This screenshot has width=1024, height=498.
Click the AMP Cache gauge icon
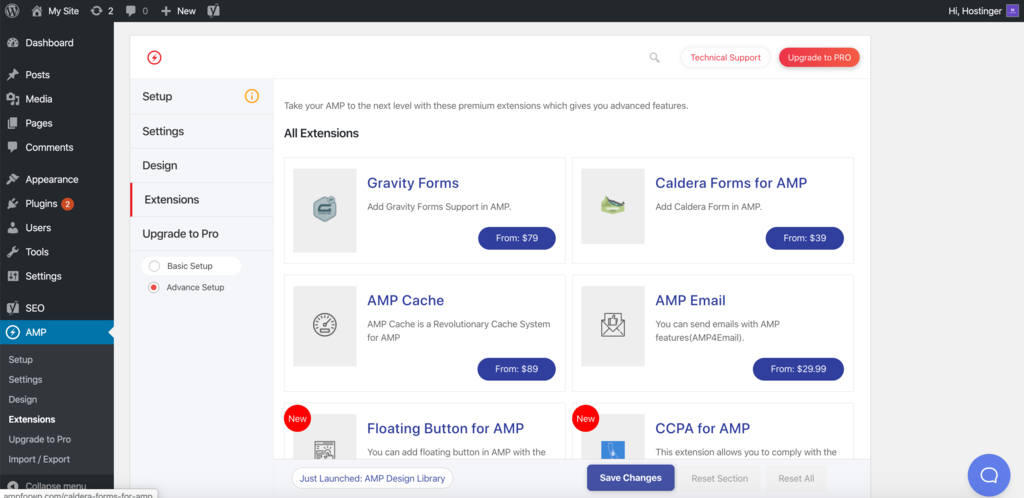[x=325, y=325]
